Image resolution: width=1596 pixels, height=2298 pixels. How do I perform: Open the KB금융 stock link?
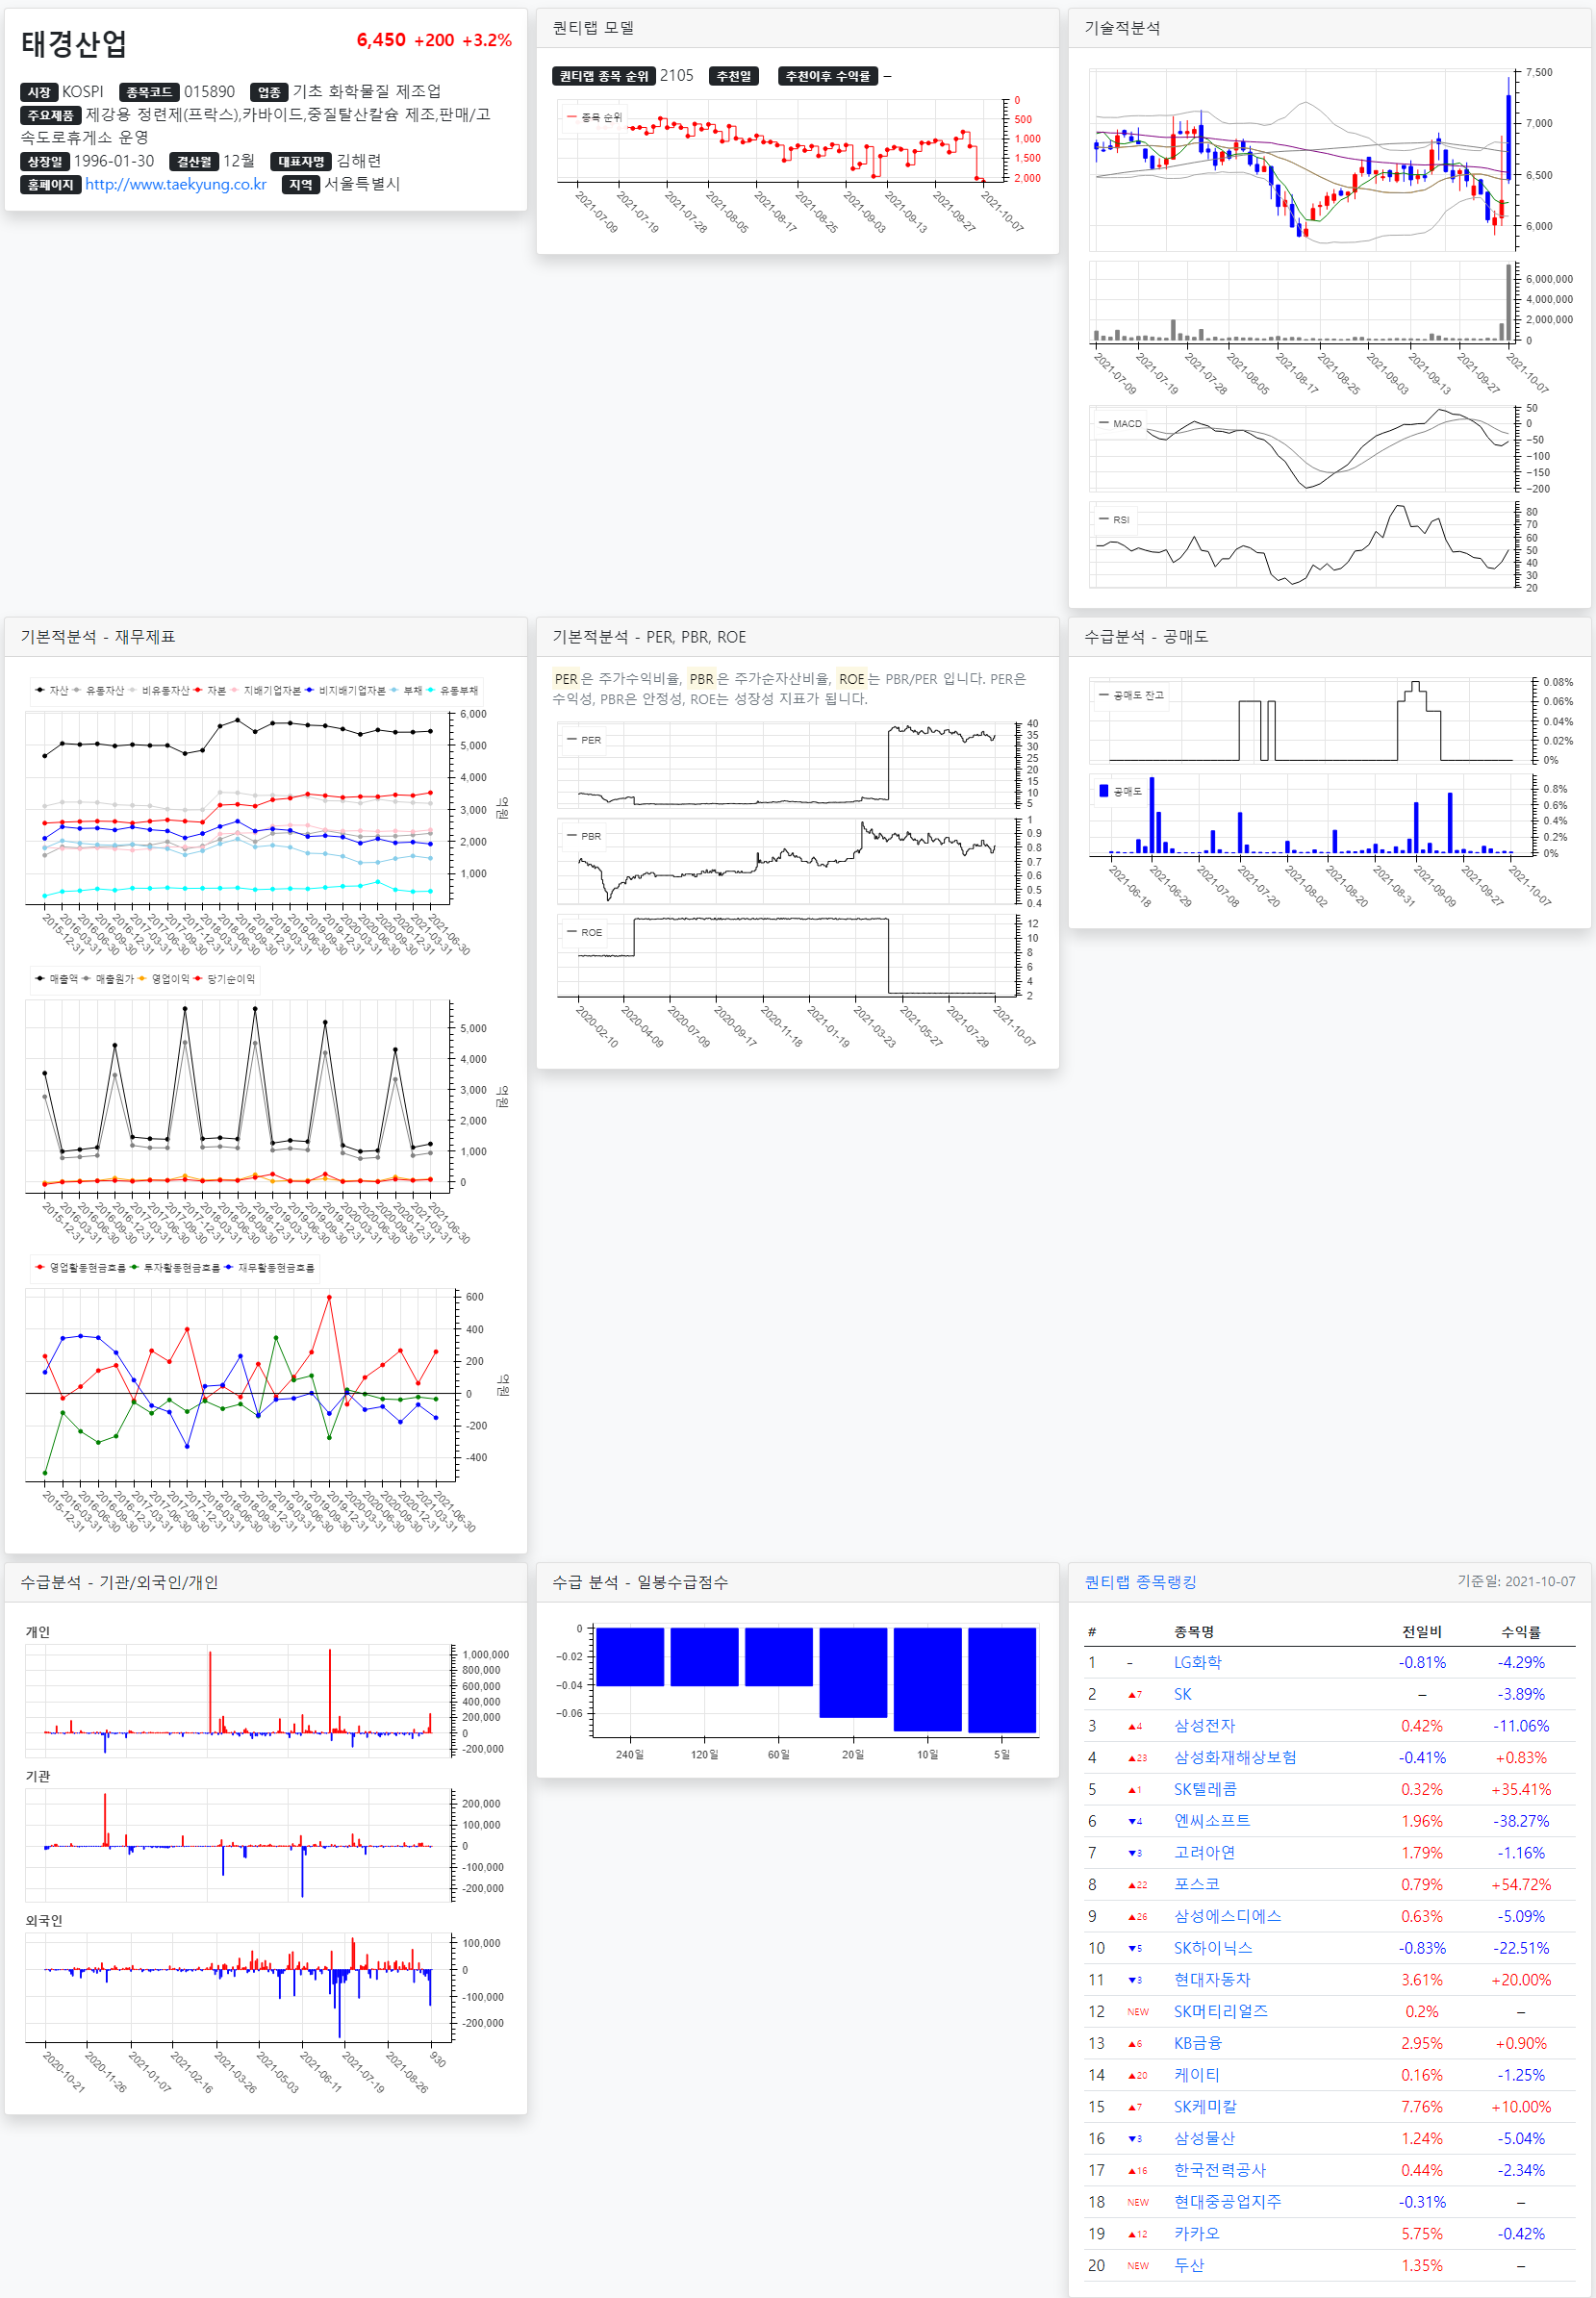click(x=1197, y=2043)
